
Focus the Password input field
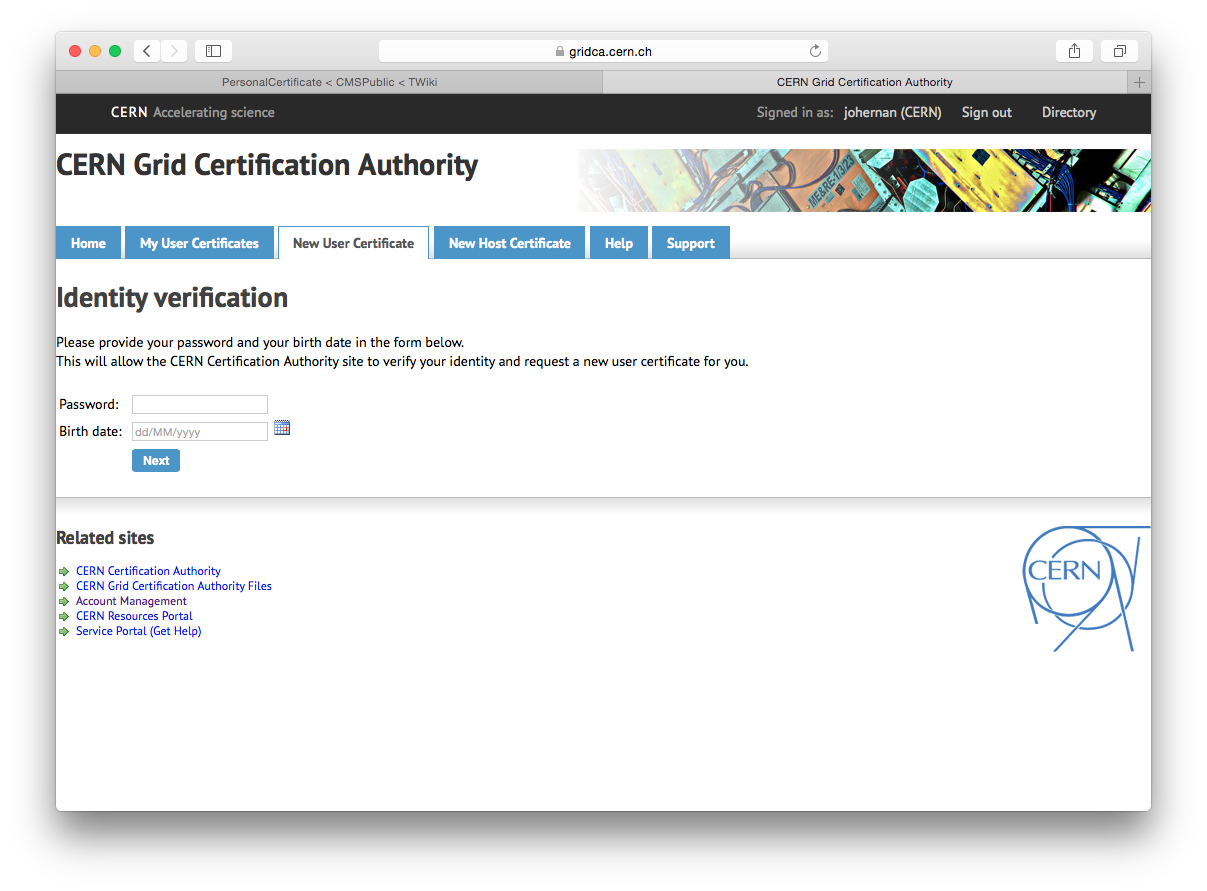coord(200,404)
